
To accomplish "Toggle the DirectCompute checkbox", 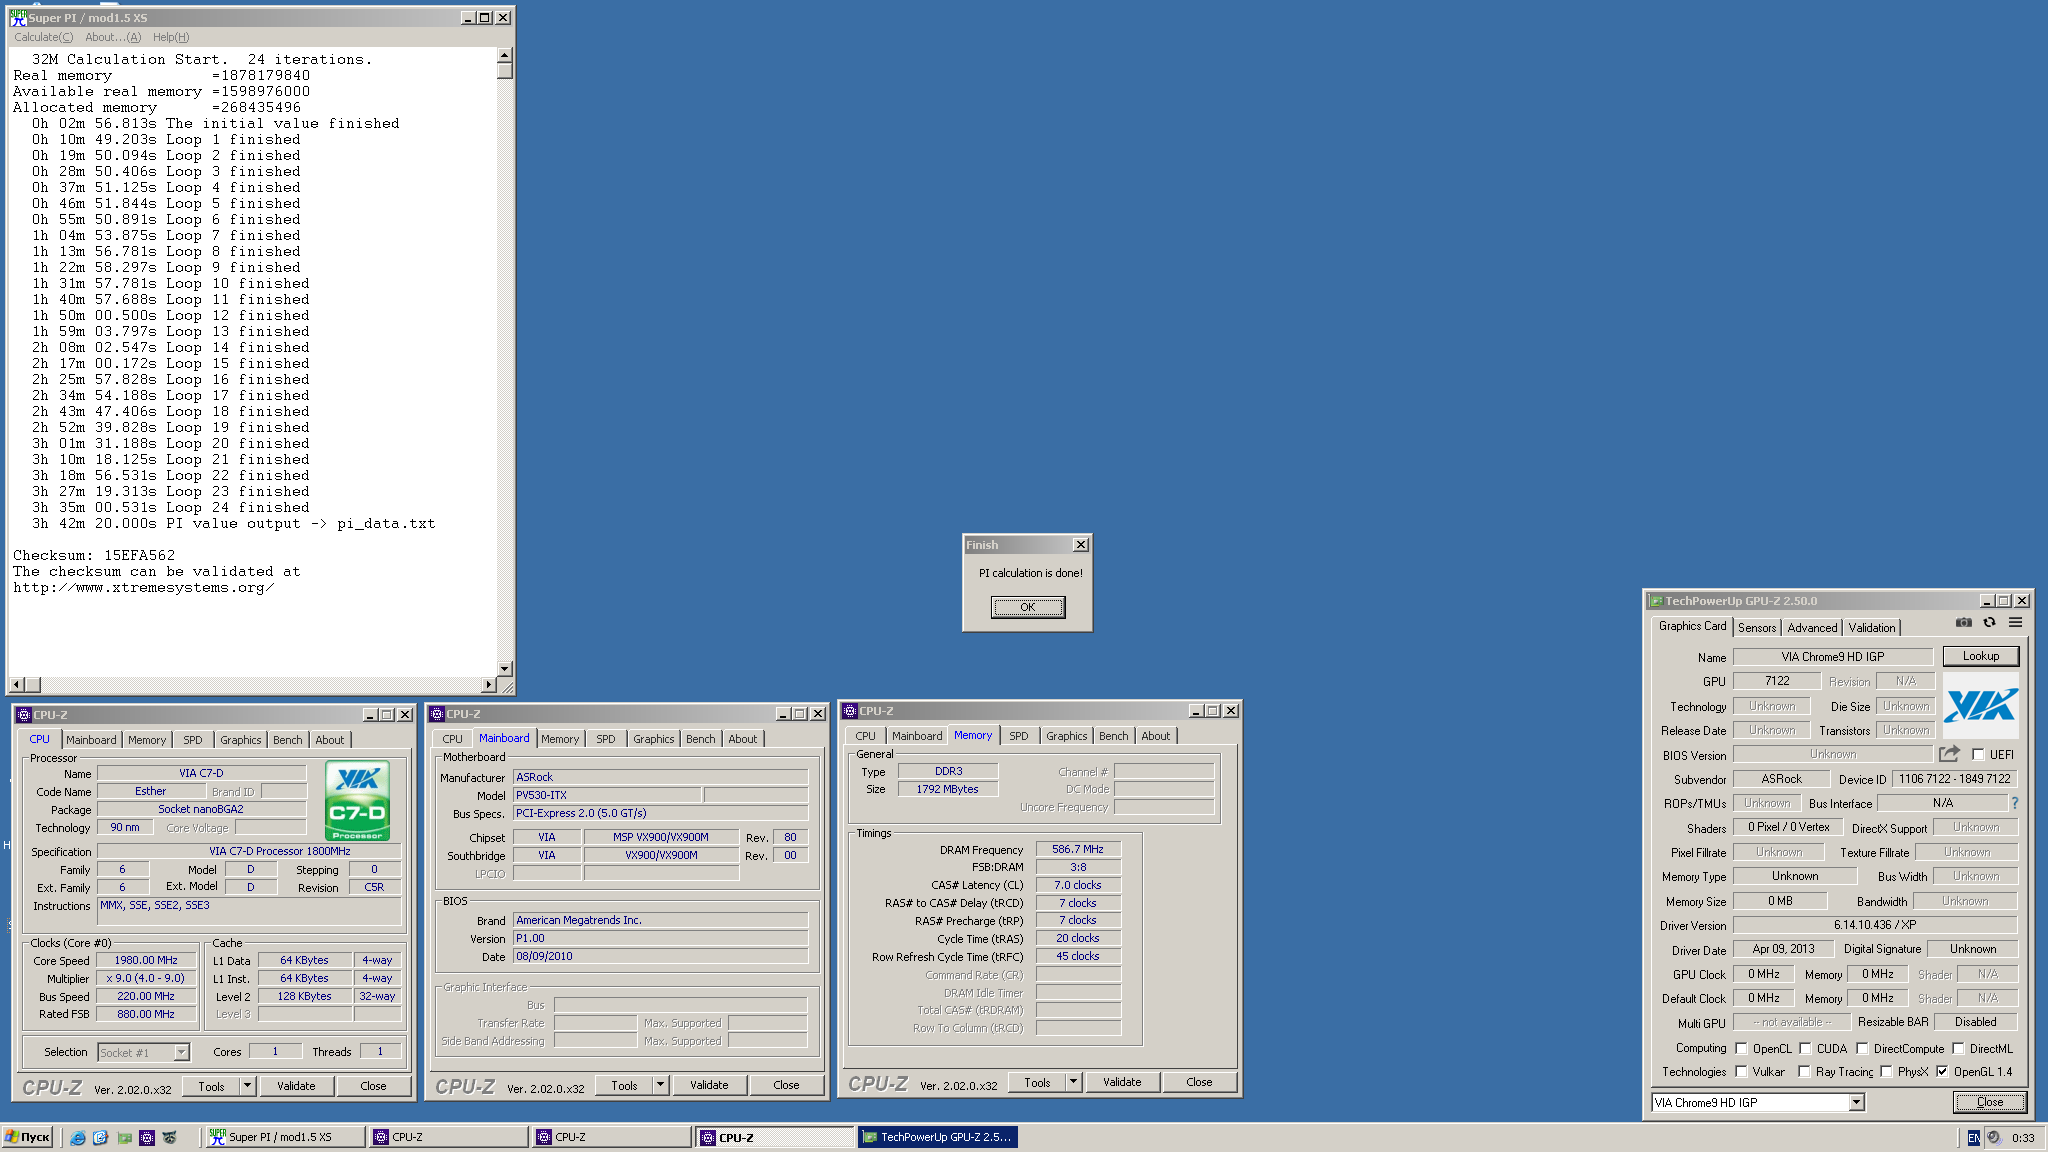I will pyautogui.click(x=1862, y=1049).
